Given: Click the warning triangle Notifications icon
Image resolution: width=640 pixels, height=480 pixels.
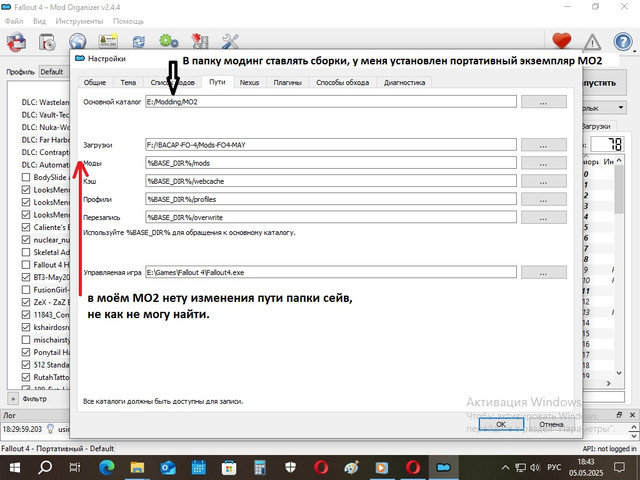Looking at the screenshot, I should tap(592, 42).
